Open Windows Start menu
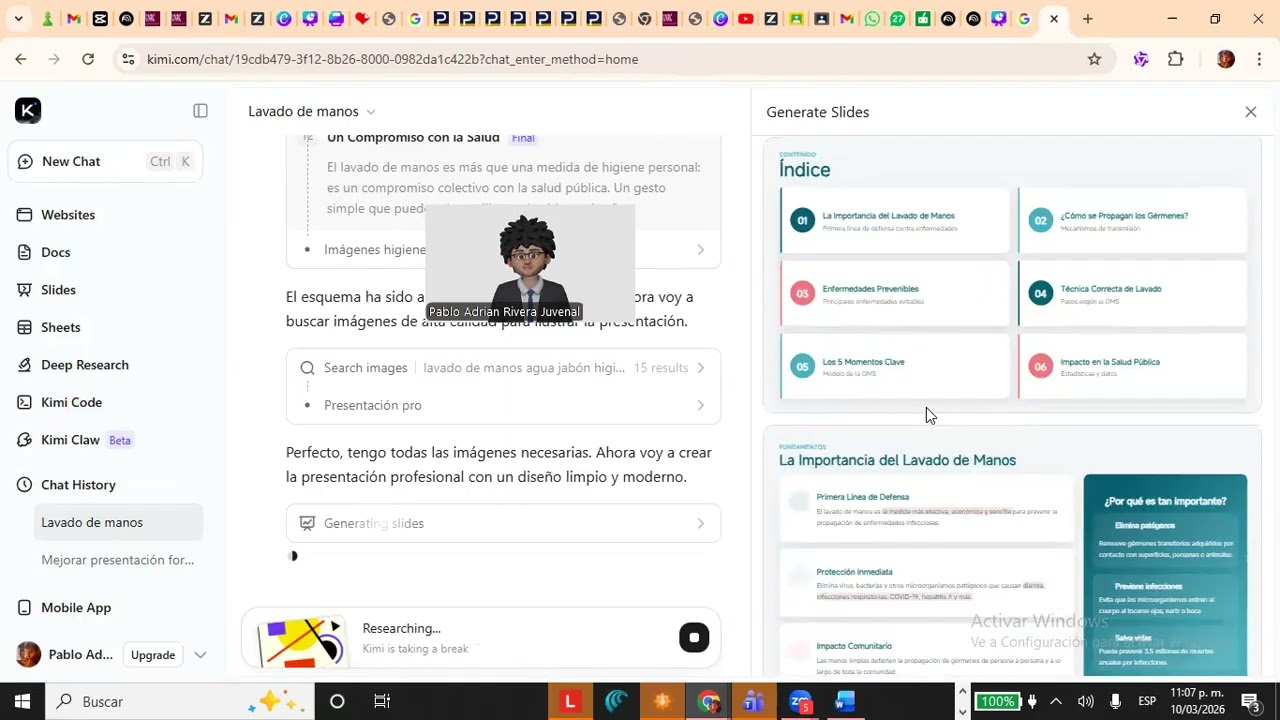The height and width of the screenshot is (720, 1280). point(22,702)
